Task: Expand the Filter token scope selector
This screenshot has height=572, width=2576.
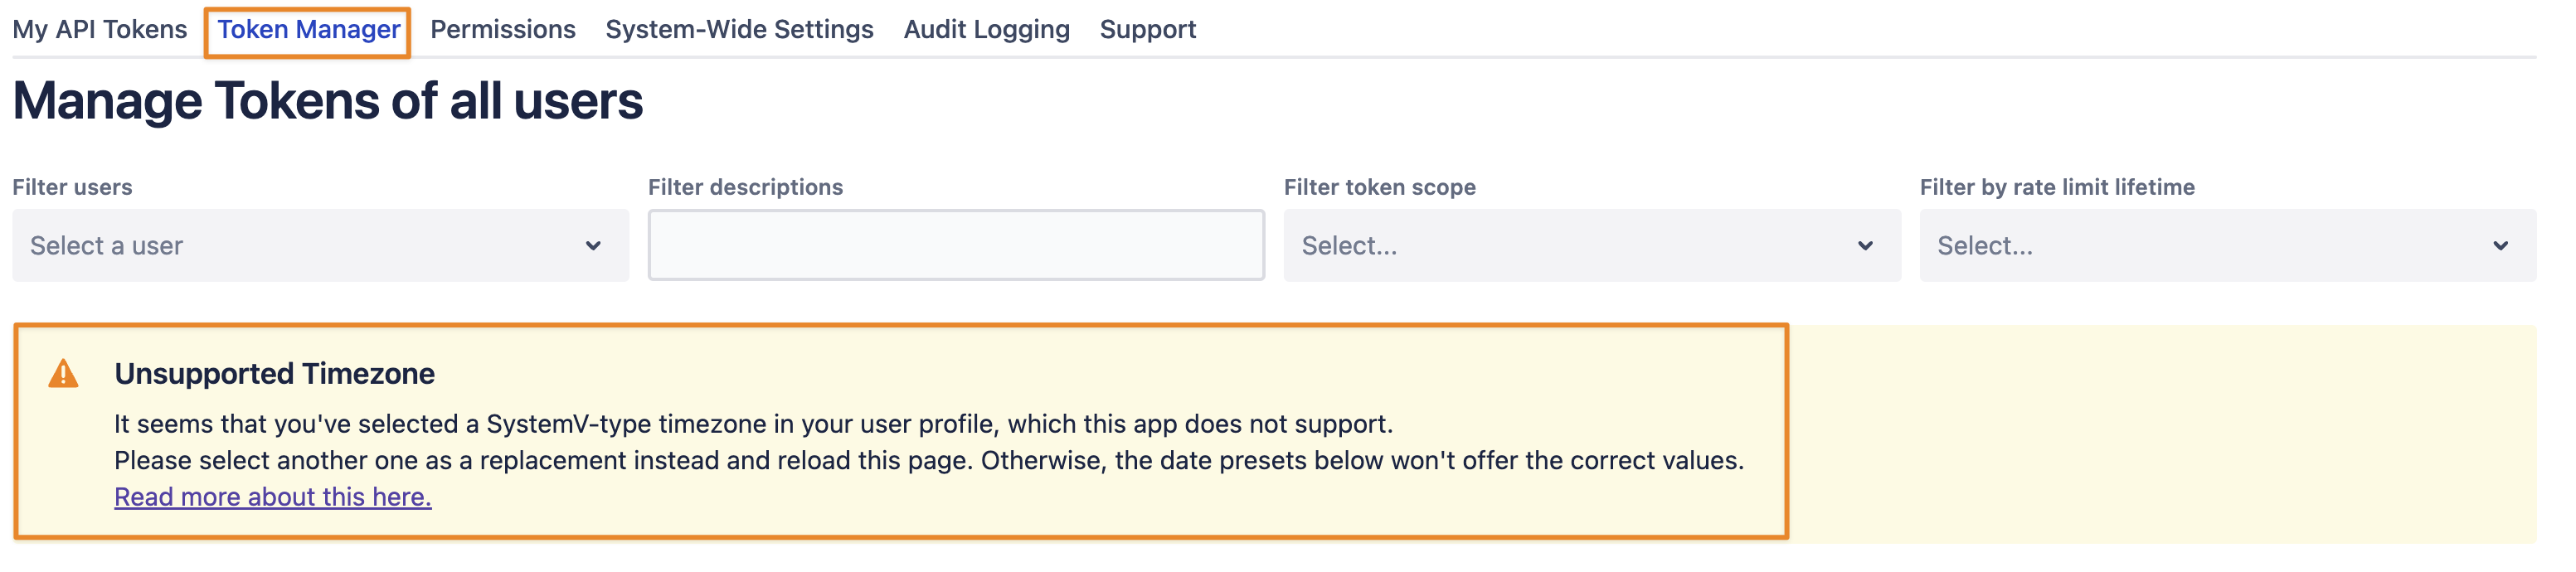Action: 1591,246
